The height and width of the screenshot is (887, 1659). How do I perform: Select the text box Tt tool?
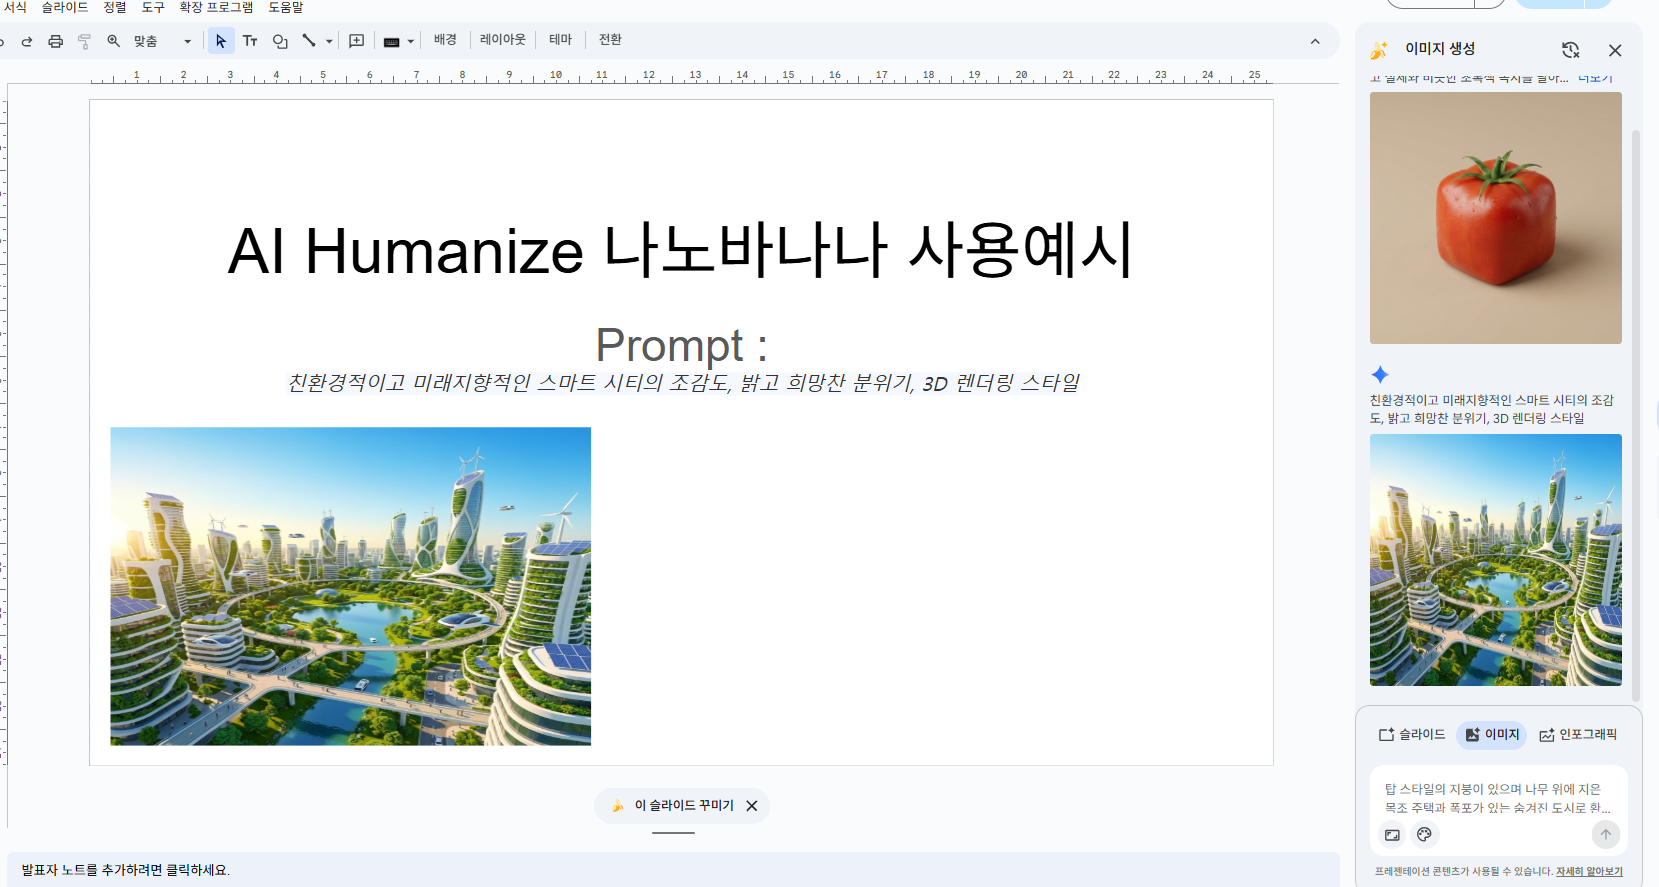coord(250,41)
